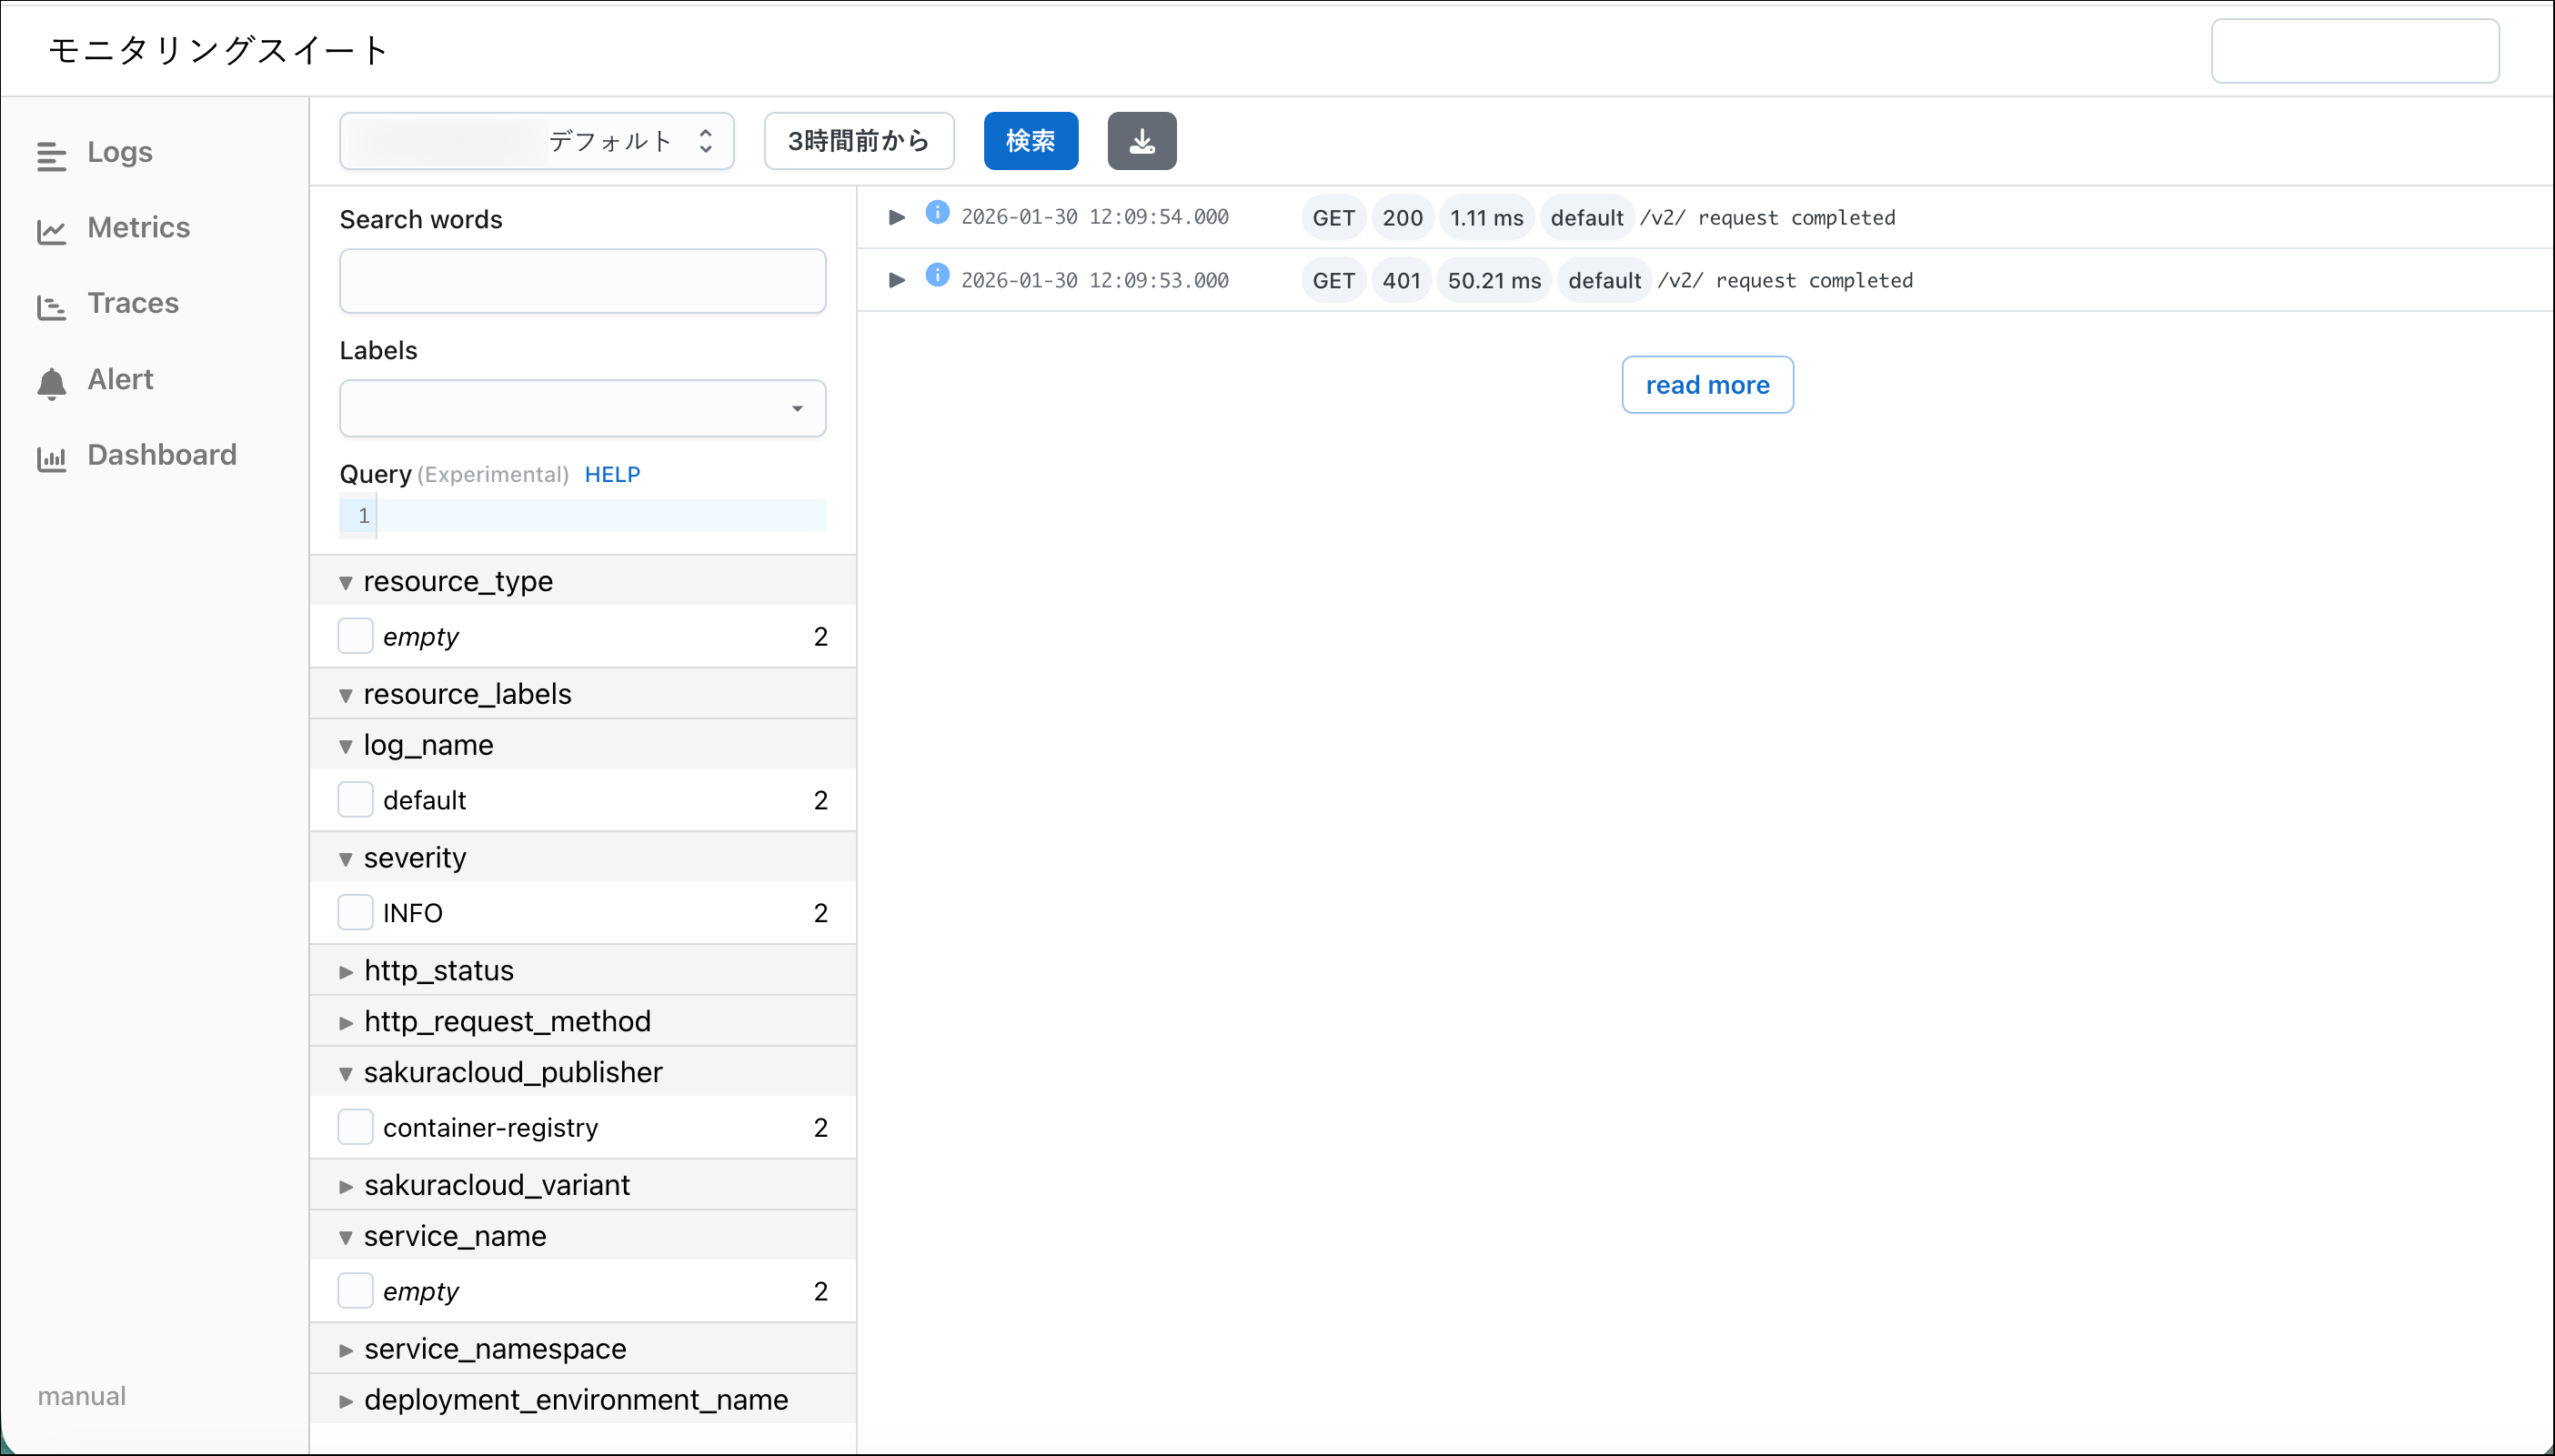
Task: Click info severity icon on 12:09:53 log
Action: click(x=937, y=275)
